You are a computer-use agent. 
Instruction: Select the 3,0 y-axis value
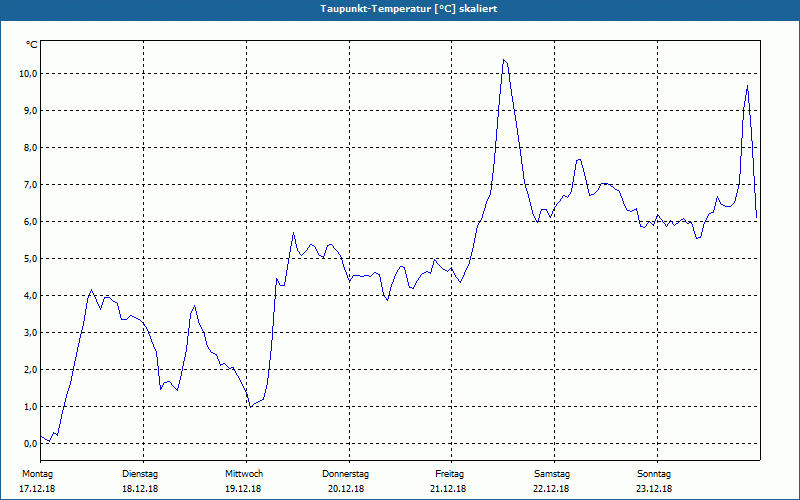pos(30,333)
